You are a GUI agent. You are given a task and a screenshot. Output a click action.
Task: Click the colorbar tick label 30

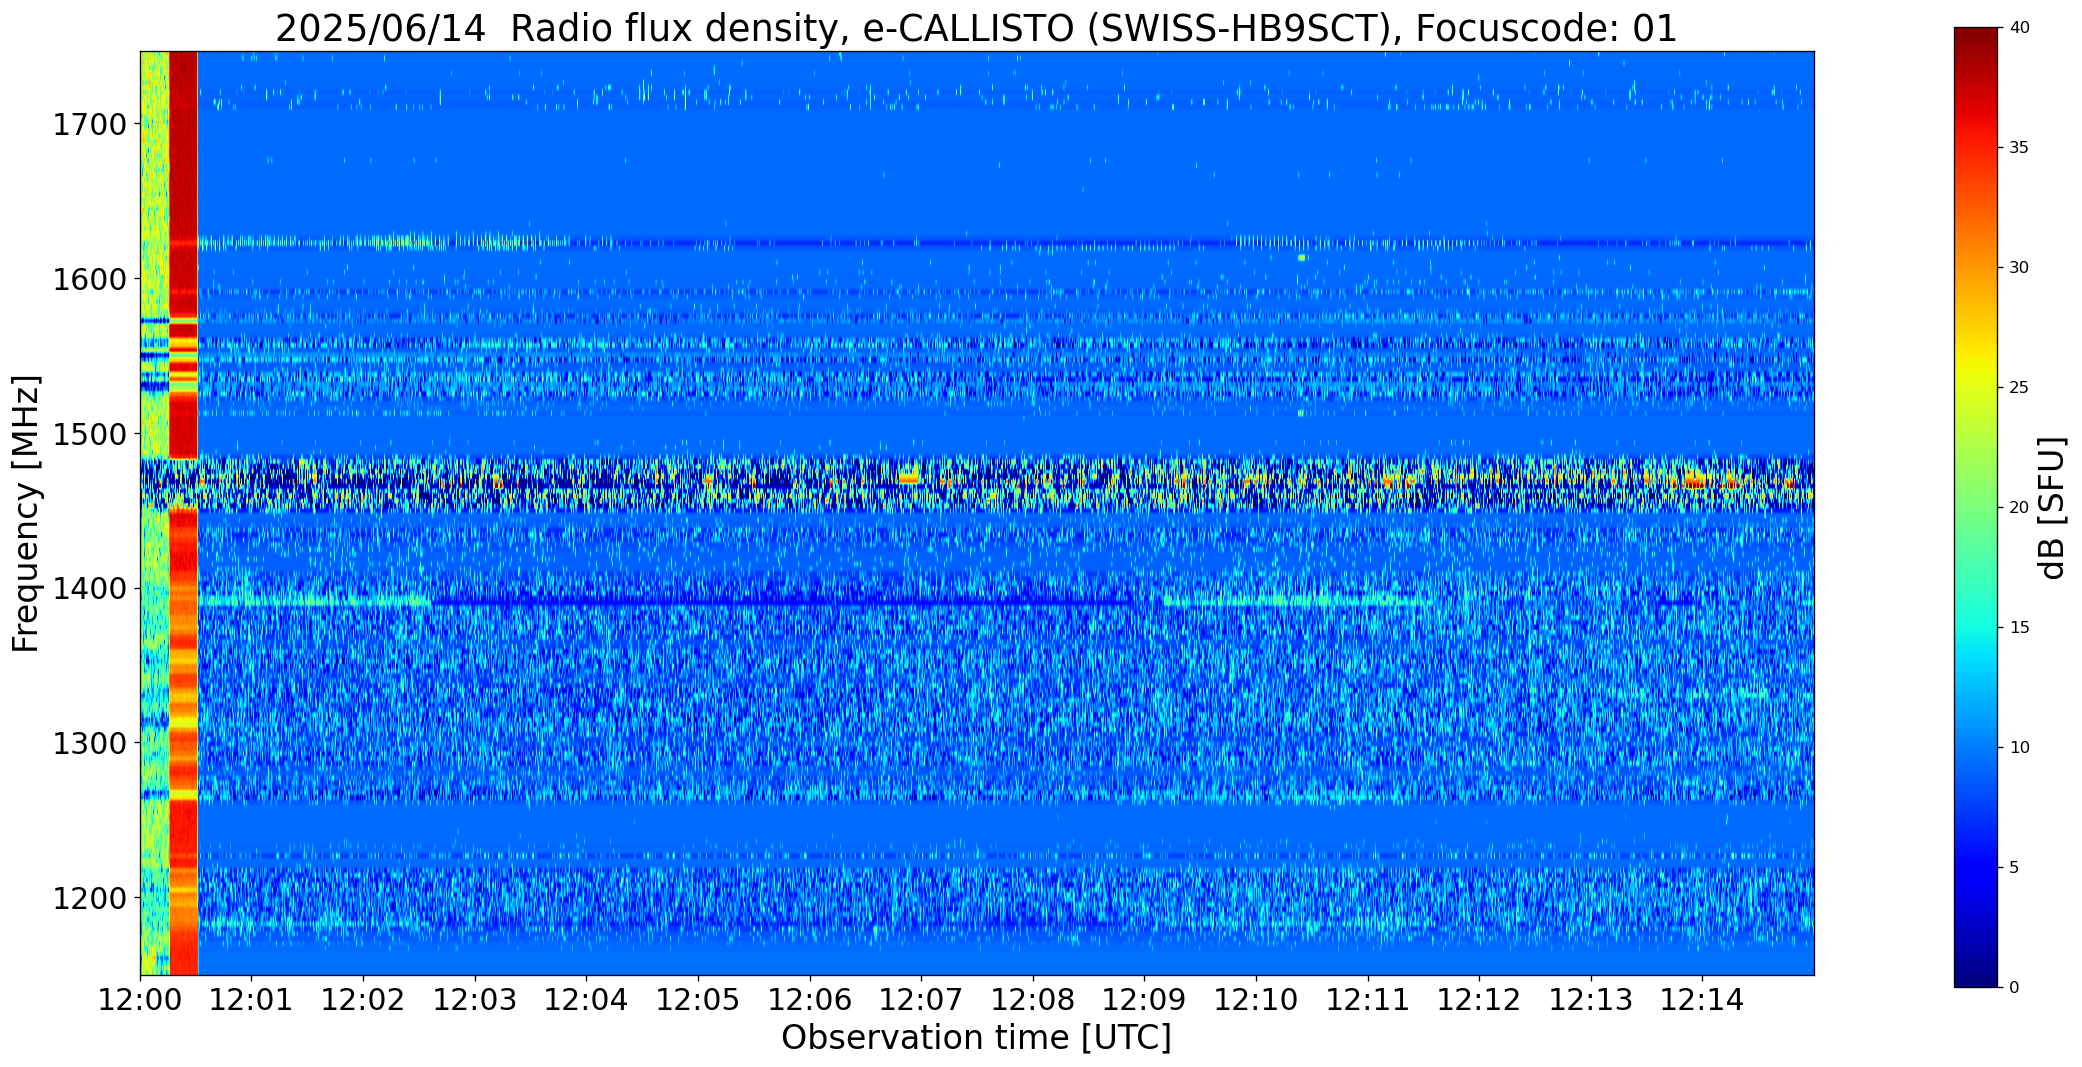[2019, 268]
